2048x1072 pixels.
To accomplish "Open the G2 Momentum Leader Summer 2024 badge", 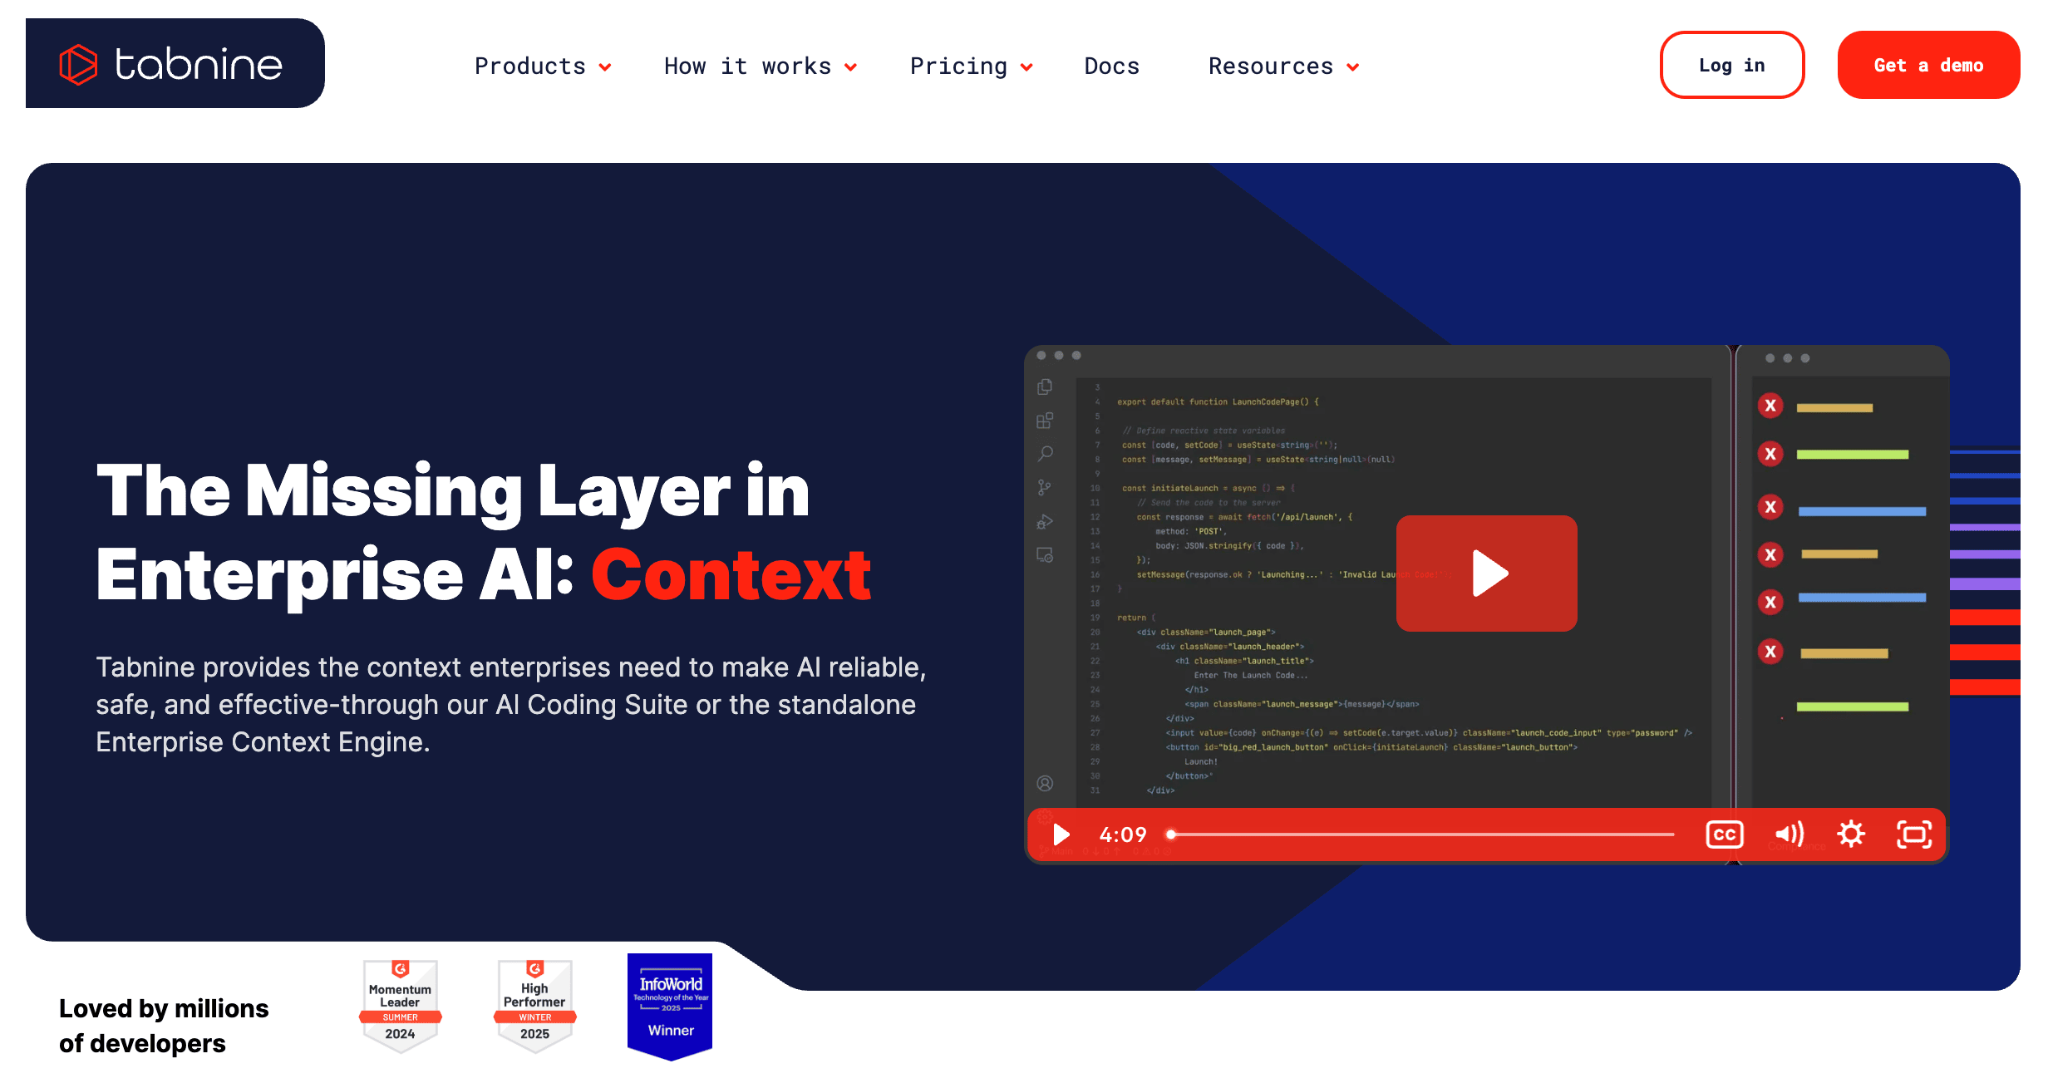I will tap(400, 1006).
